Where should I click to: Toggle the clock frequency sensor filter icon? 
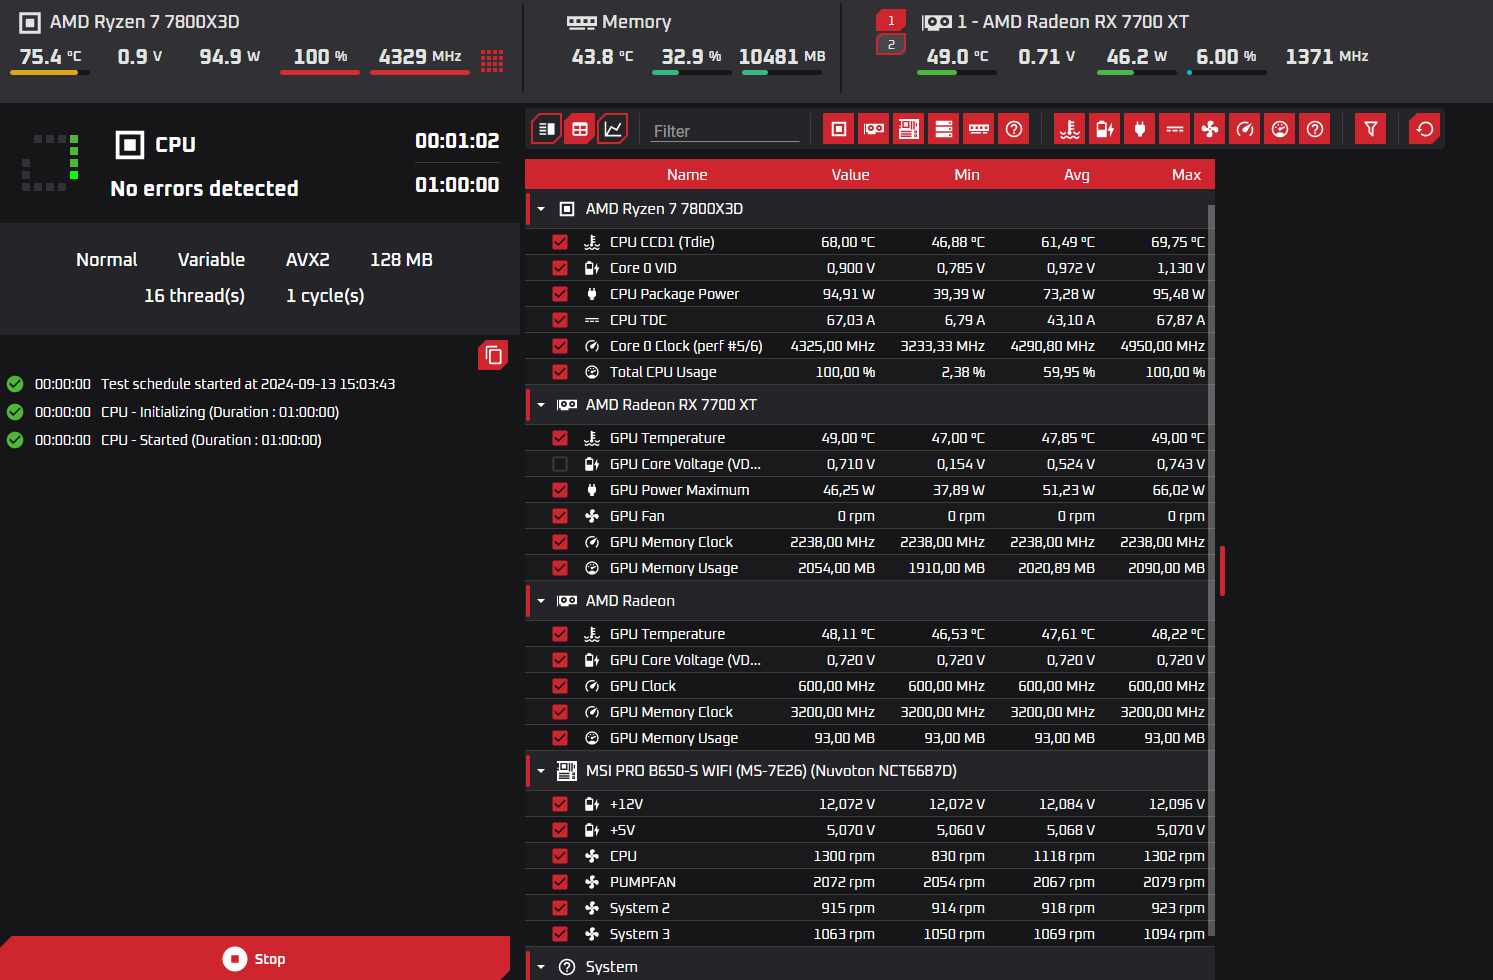pos(1245,129)
